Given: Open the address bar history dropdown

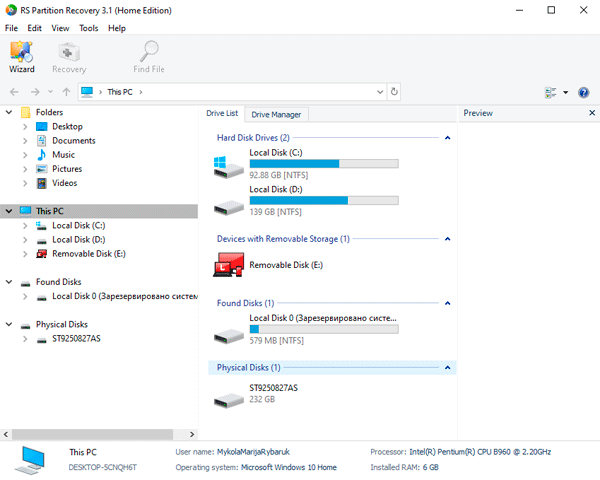Looking at the screenshot, I should (380, 92).
